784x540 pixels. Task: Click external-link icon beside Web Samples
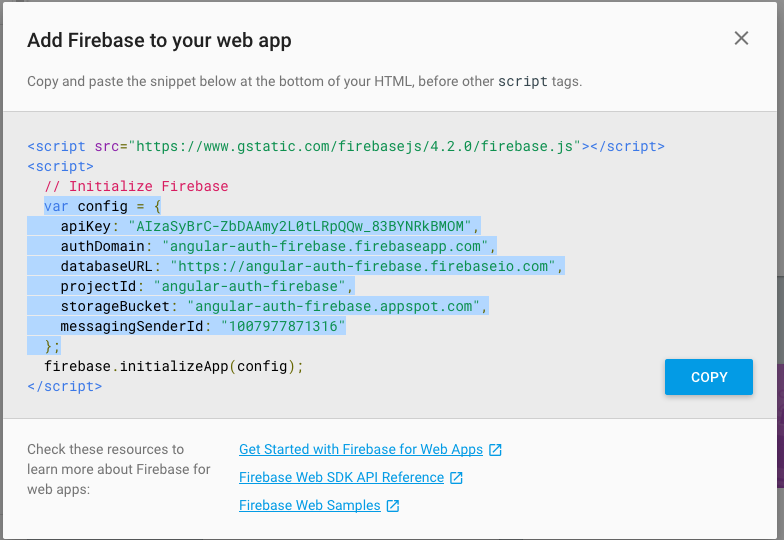point(393,506)
